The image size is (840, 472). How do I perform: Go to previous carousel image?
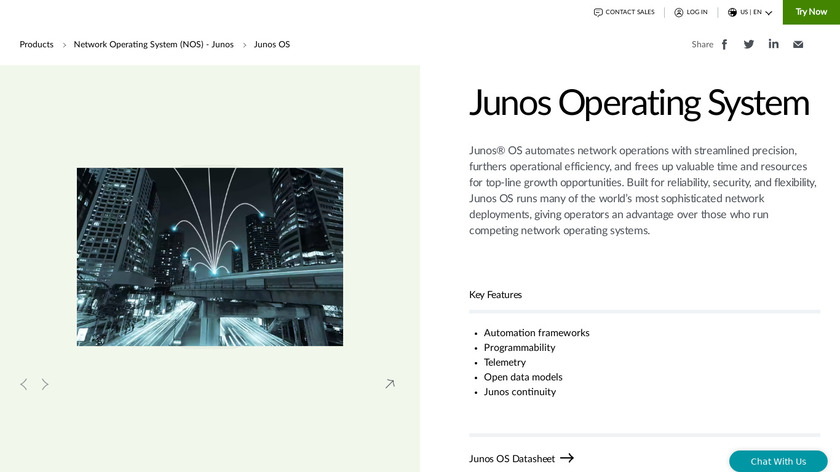click(x=24, y=384)
